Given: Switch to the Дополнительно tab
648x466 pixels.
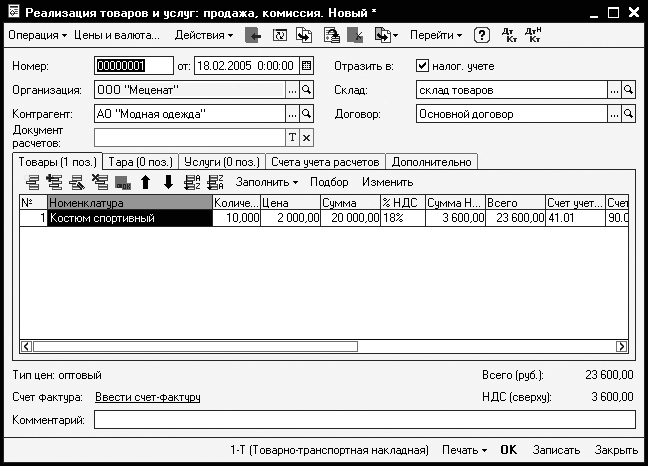Looking at the screenshot, I should (x=431, y=162).
